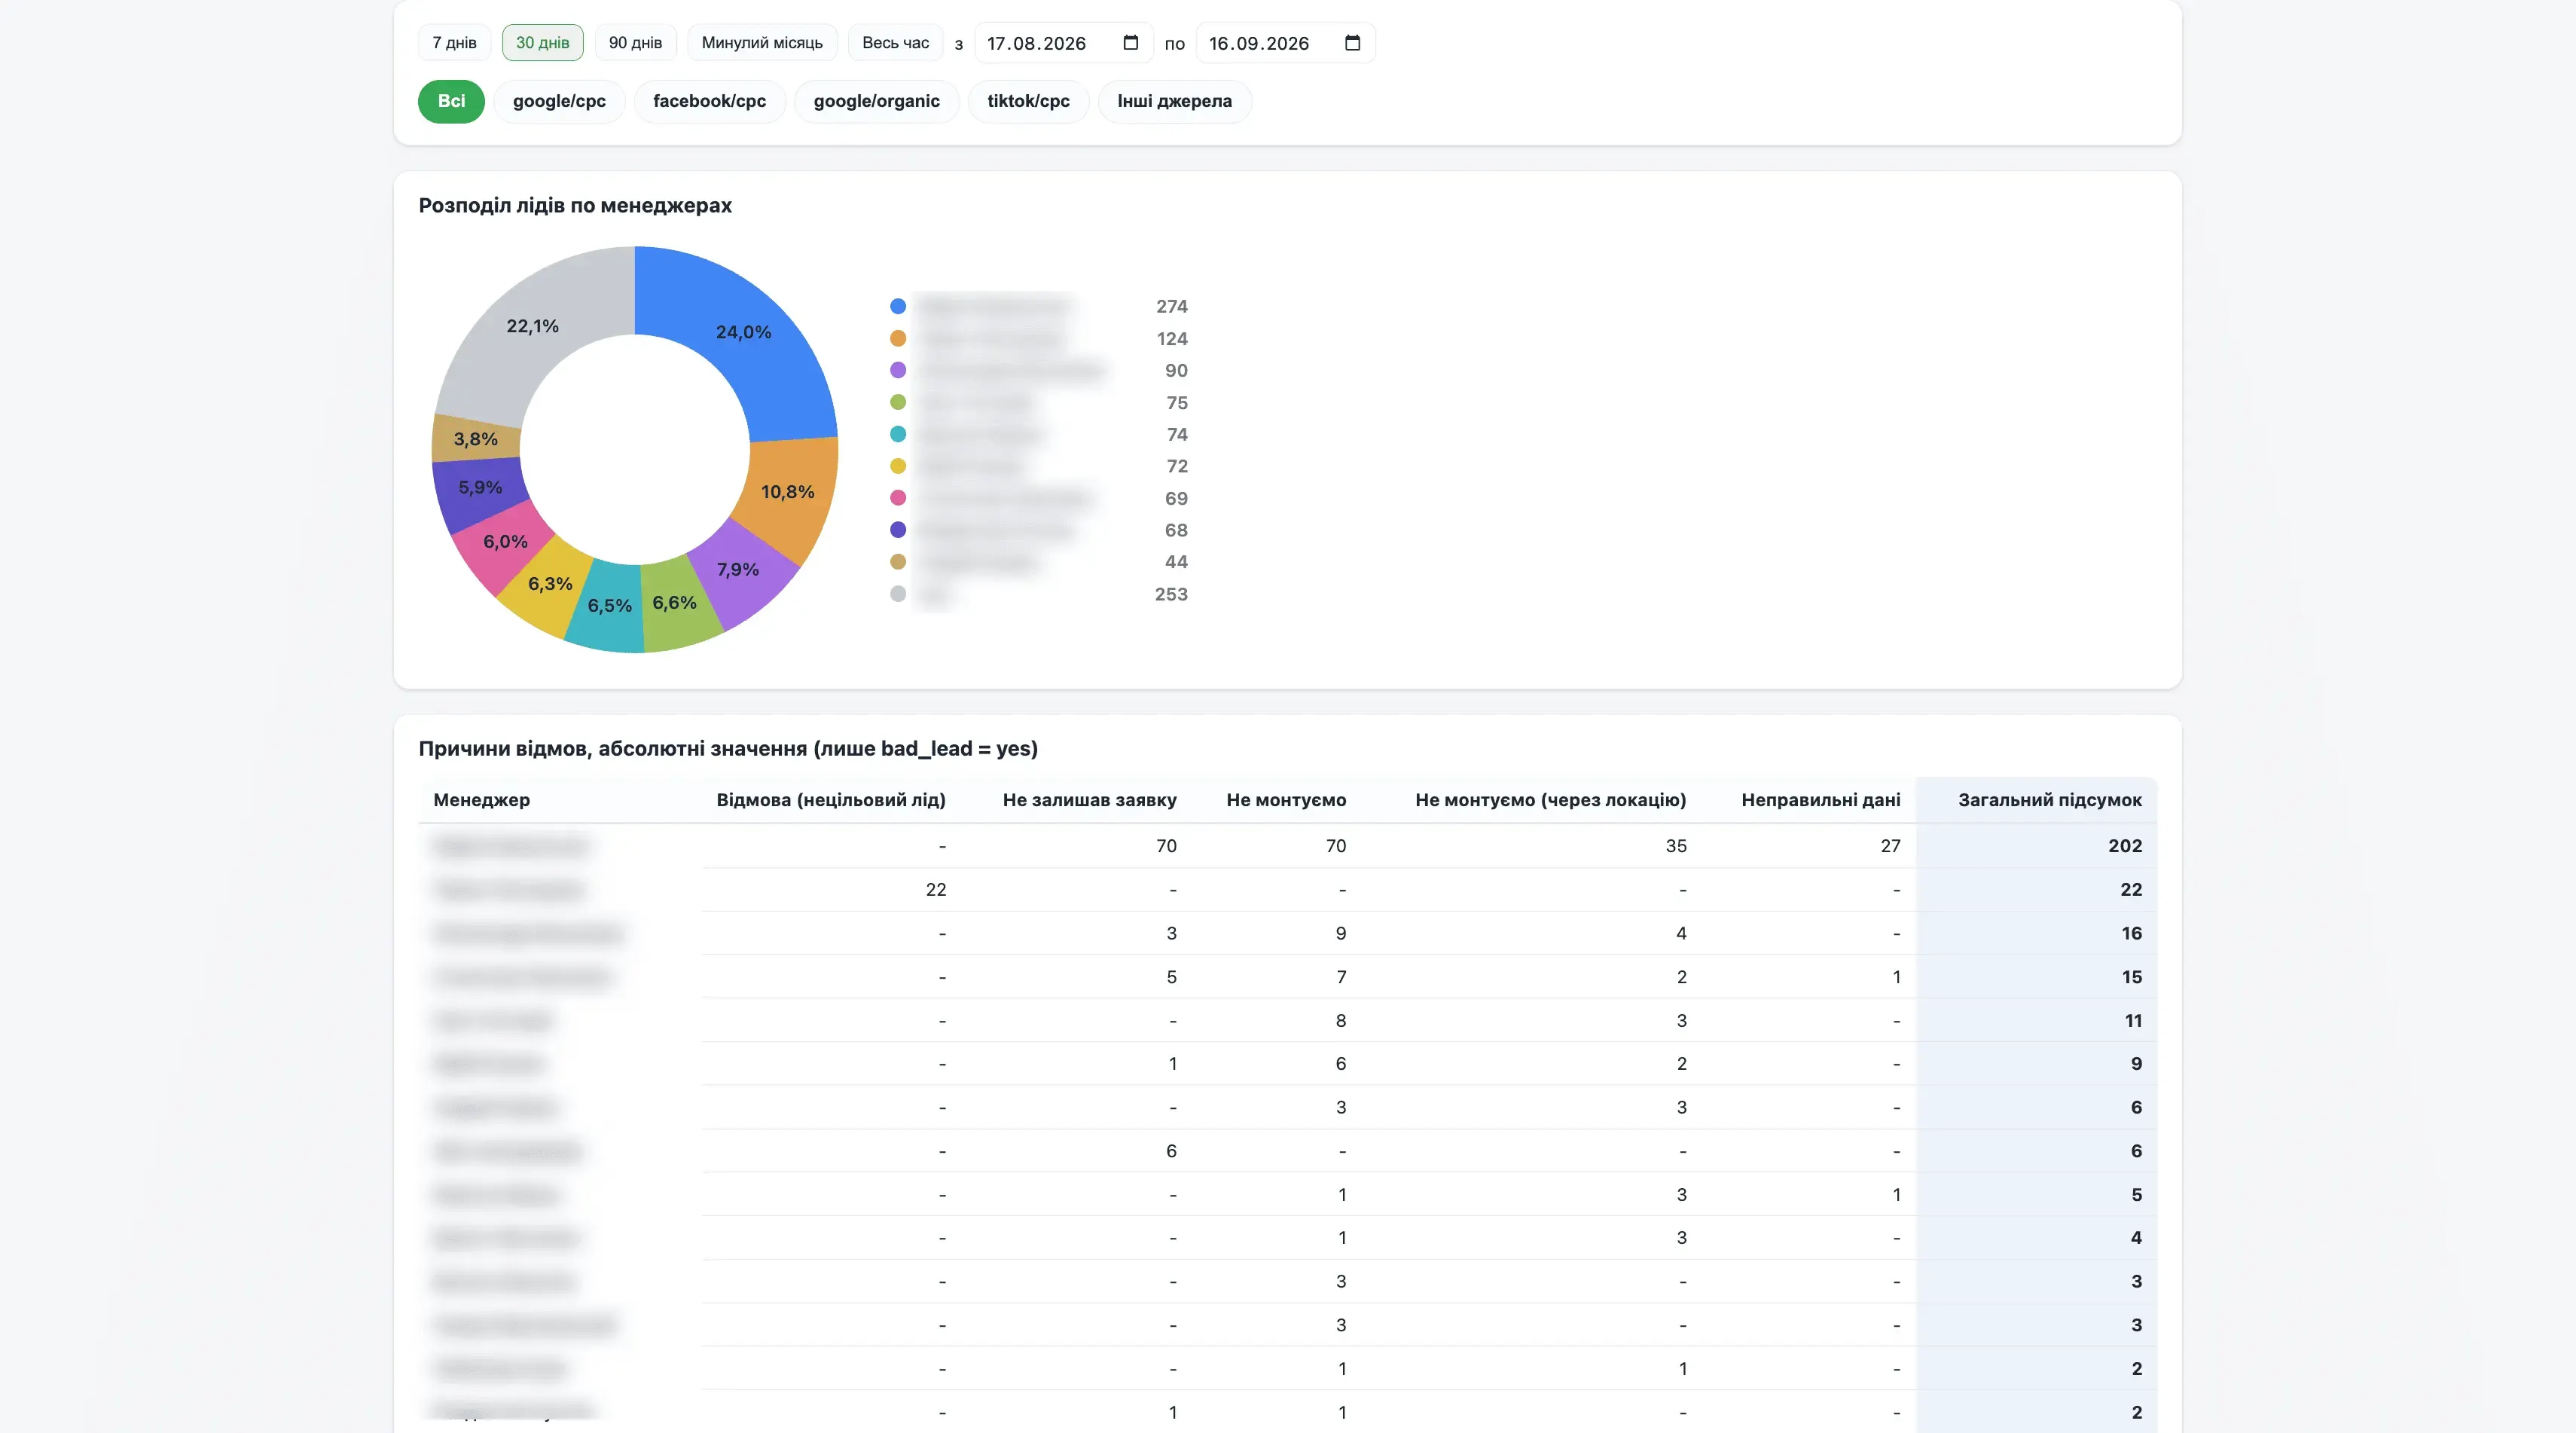Activate the Всі source filter
Screen dimensions: 2576x1433
[451, 101]
